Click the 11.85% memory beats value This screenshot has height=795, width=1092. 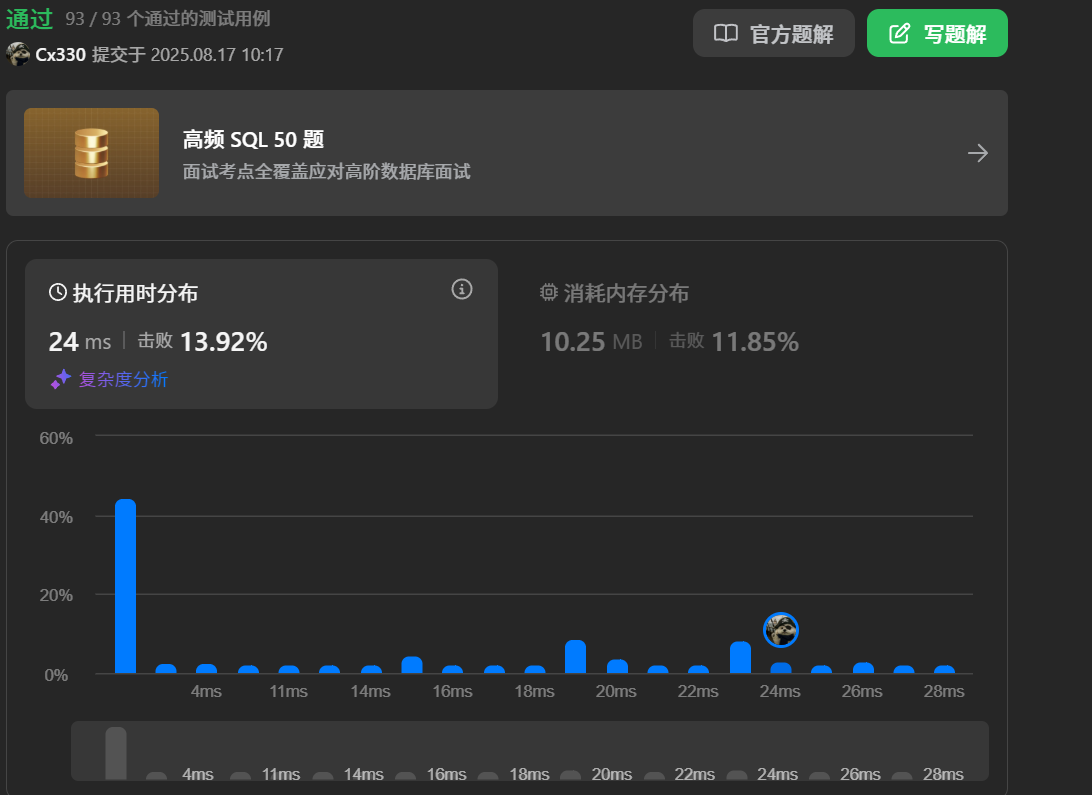point(755,342)
